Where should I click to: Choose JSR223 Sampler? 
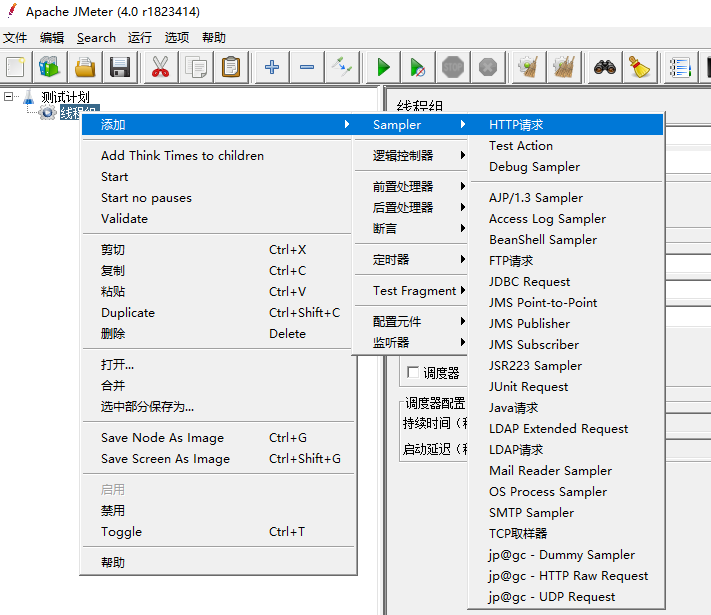point(566,366)
